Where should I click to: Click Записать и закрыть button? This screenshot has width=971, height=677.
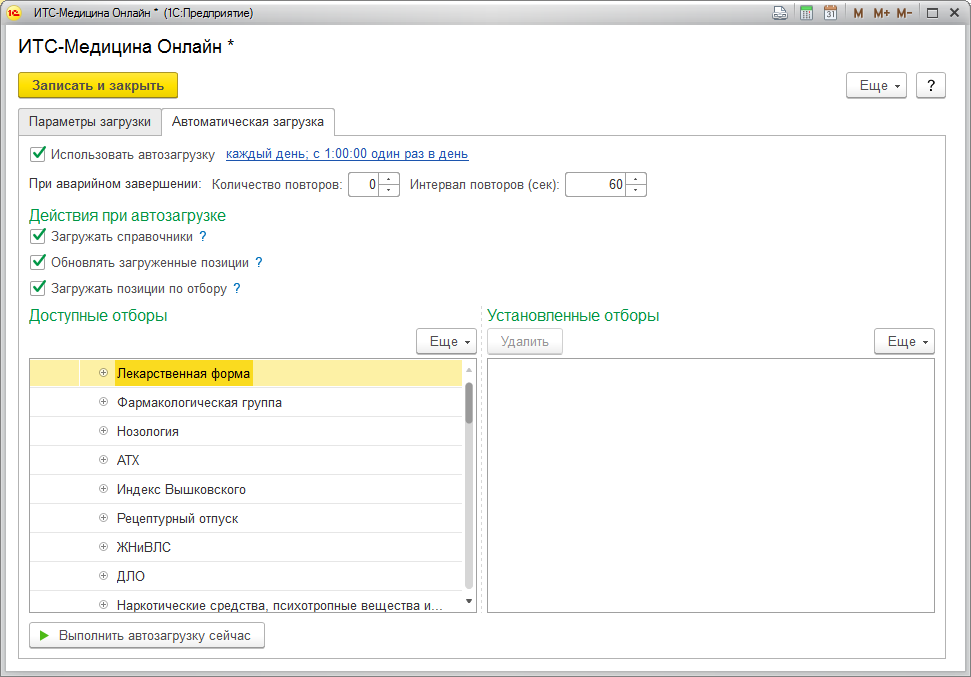(98, 85)
